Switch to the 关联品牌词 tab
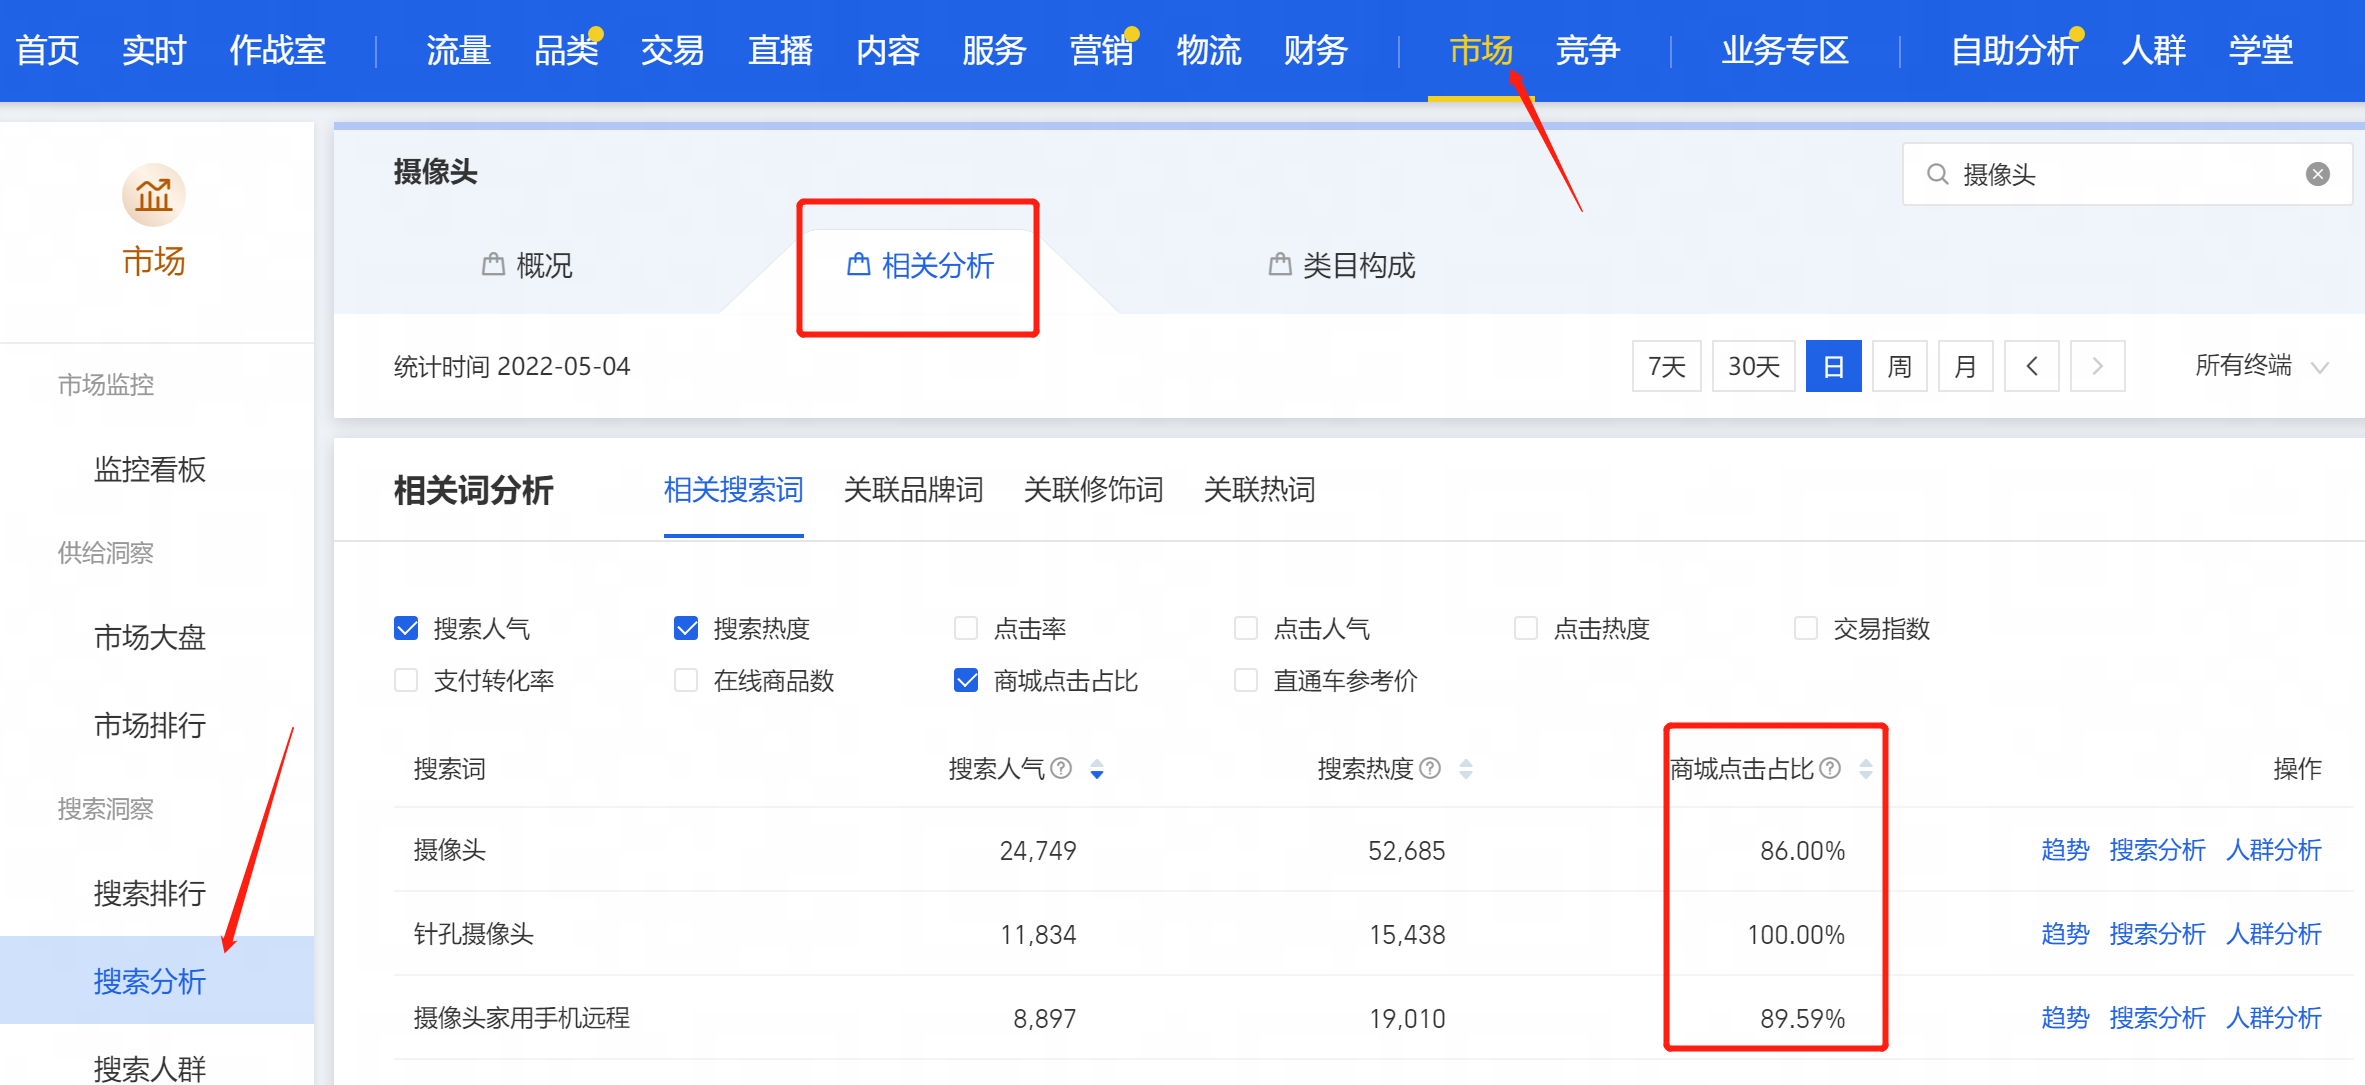2365x1085 pixels. pyautogui.click(x=914, y=490)
